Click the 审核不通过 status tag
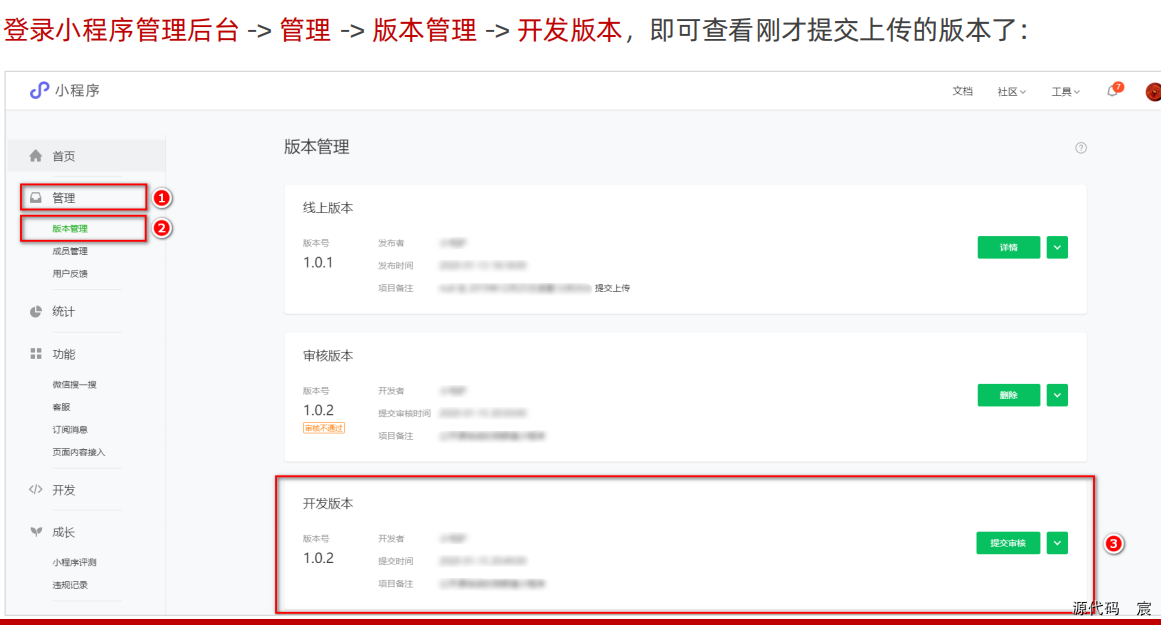This screenshot has width=1161, height=625. click(324, 428)
